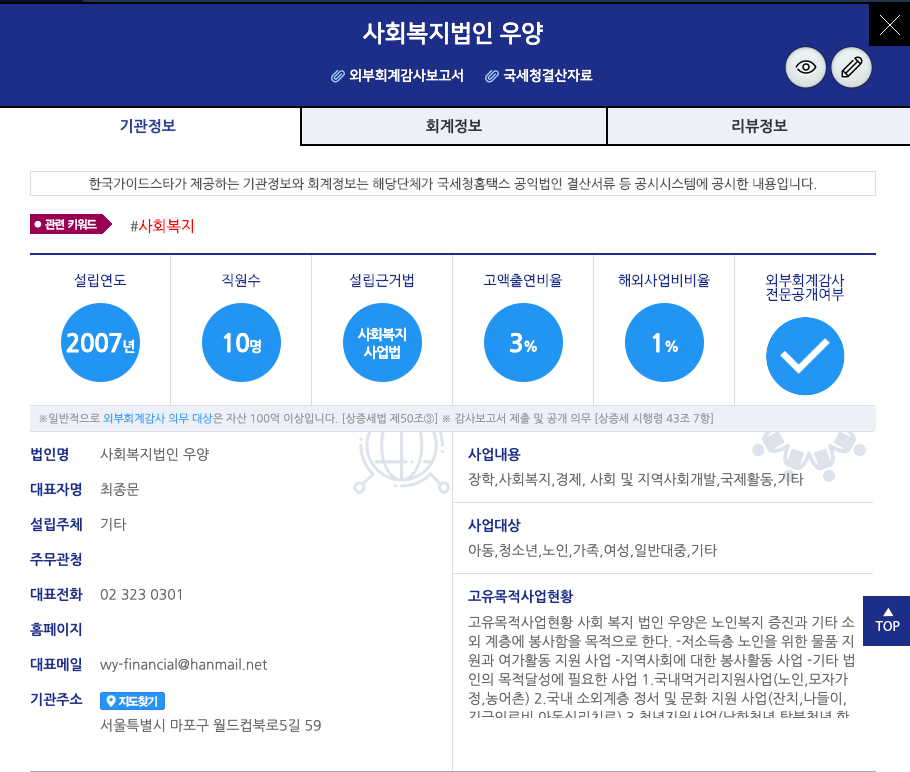The image size is (910, 772).
Task: Click the 사업대상 value text starting 아동,청소년
Action: pyautogui.click(x=593, y=550)
